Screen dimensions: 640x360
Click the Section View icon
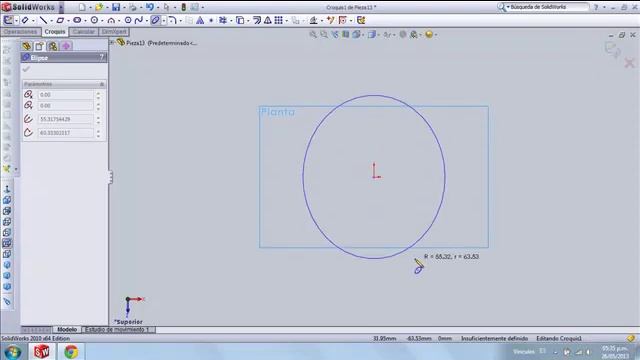(346, 35)
